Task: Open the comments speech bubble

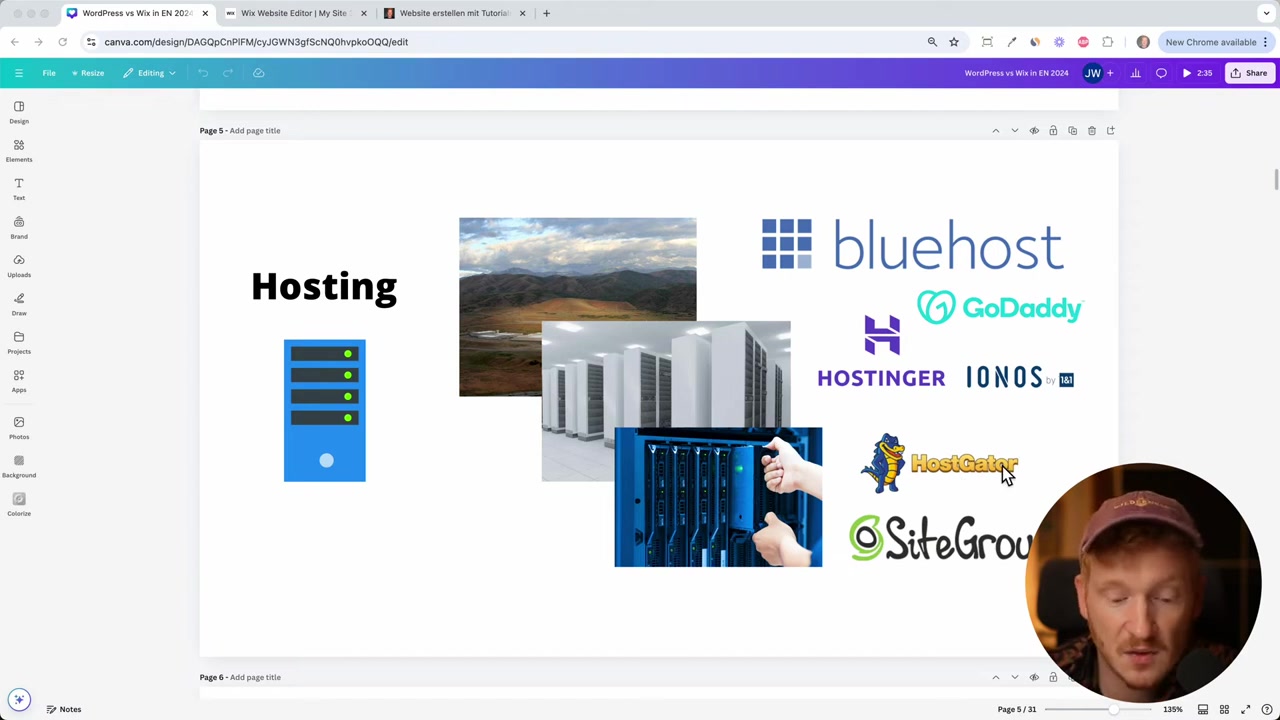Action: coord(1161,73)
